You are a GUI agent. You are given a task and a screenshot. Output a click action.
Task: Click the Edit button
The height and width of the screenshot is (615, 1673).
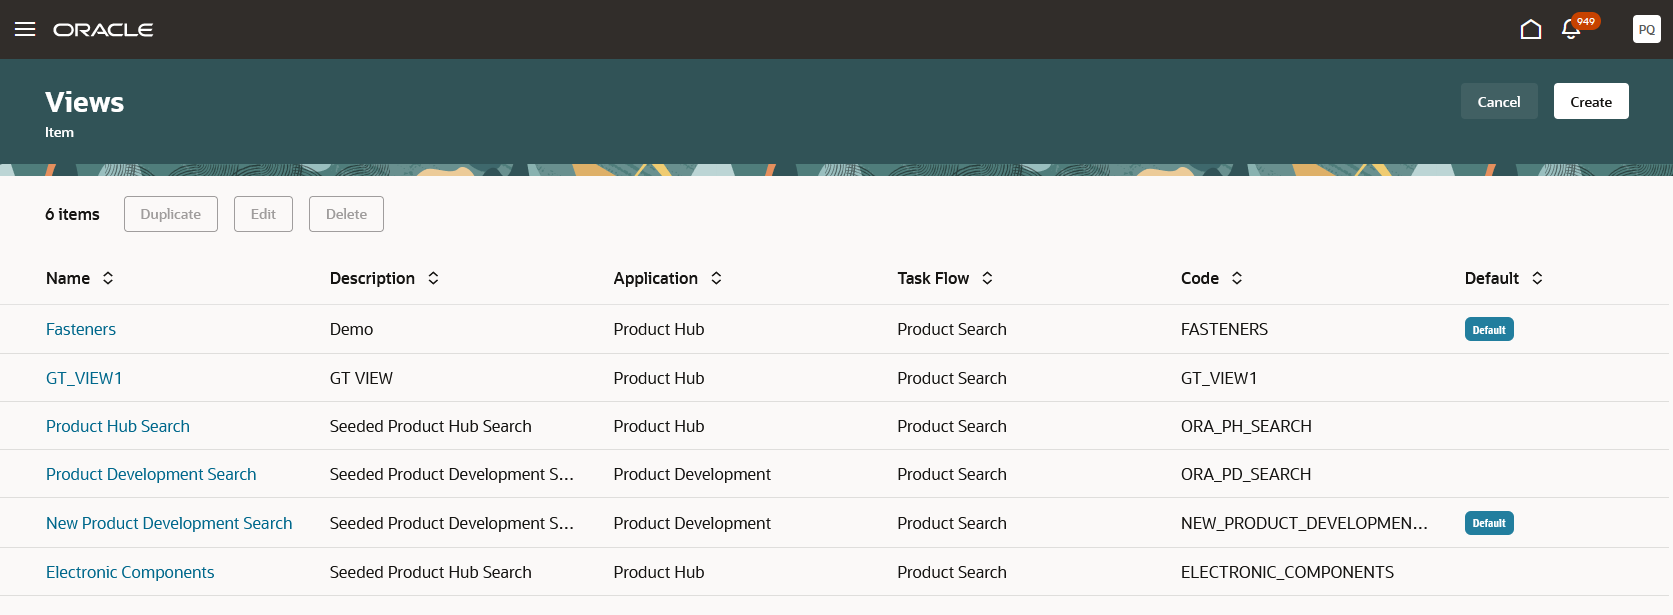coord(263,214)
